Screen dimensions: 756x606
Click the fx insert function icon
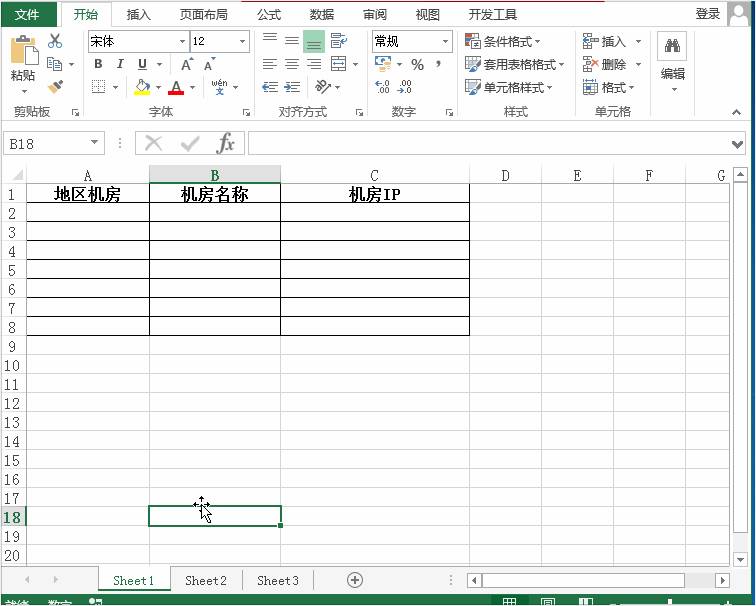pos(226,143)
